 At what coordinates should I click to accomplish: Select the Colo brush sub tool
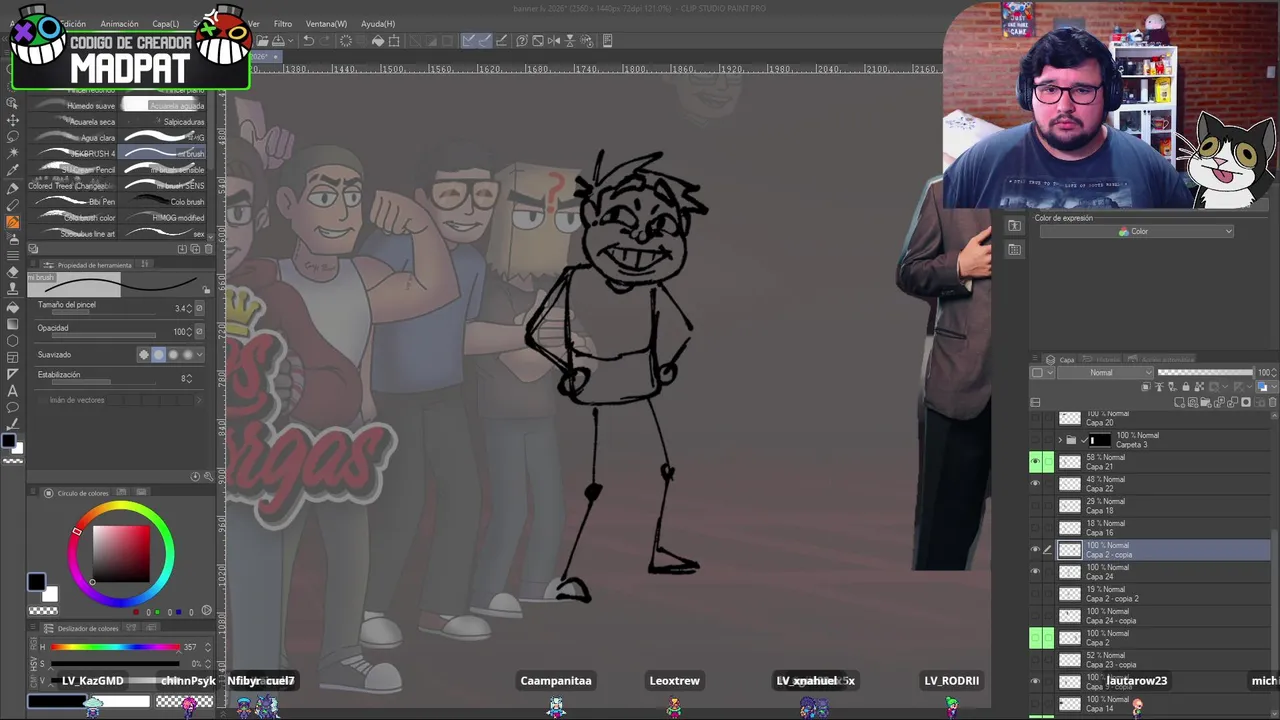[163, 202]
